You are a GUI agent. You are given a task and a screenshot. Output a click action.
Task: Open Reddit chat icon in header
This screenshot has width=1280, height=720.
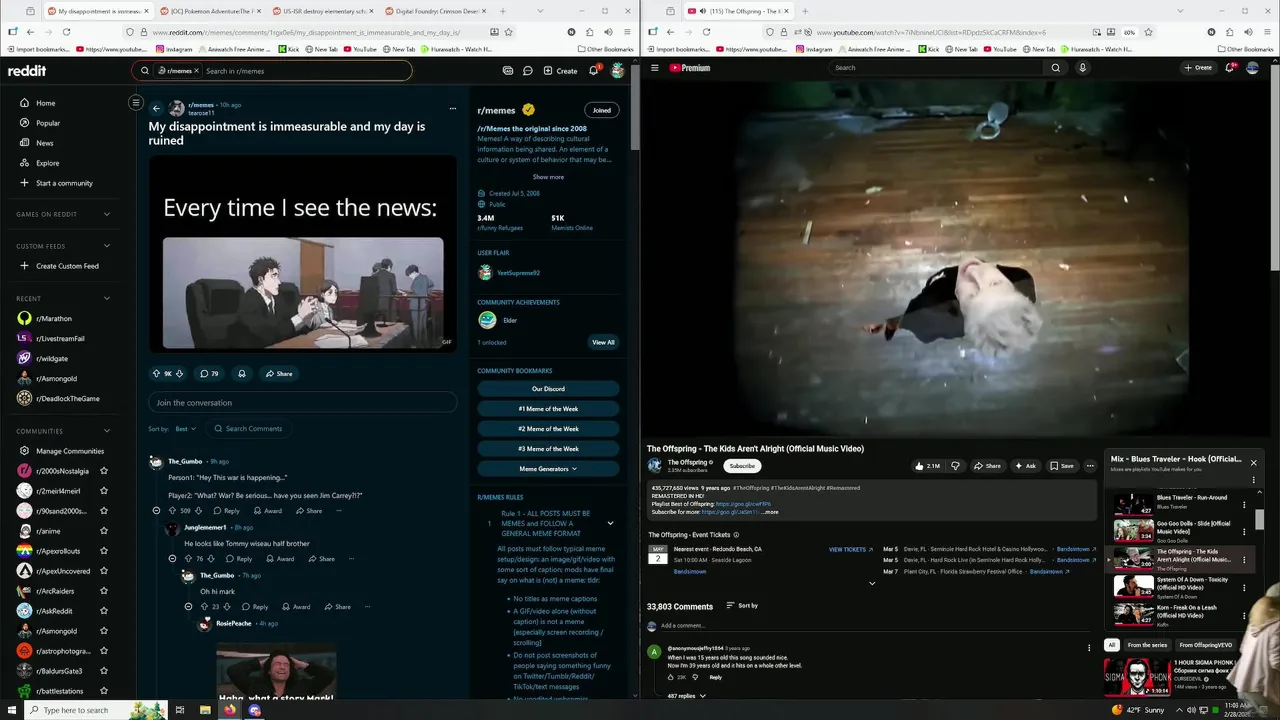pyautogui.click(x=528, y=71)
